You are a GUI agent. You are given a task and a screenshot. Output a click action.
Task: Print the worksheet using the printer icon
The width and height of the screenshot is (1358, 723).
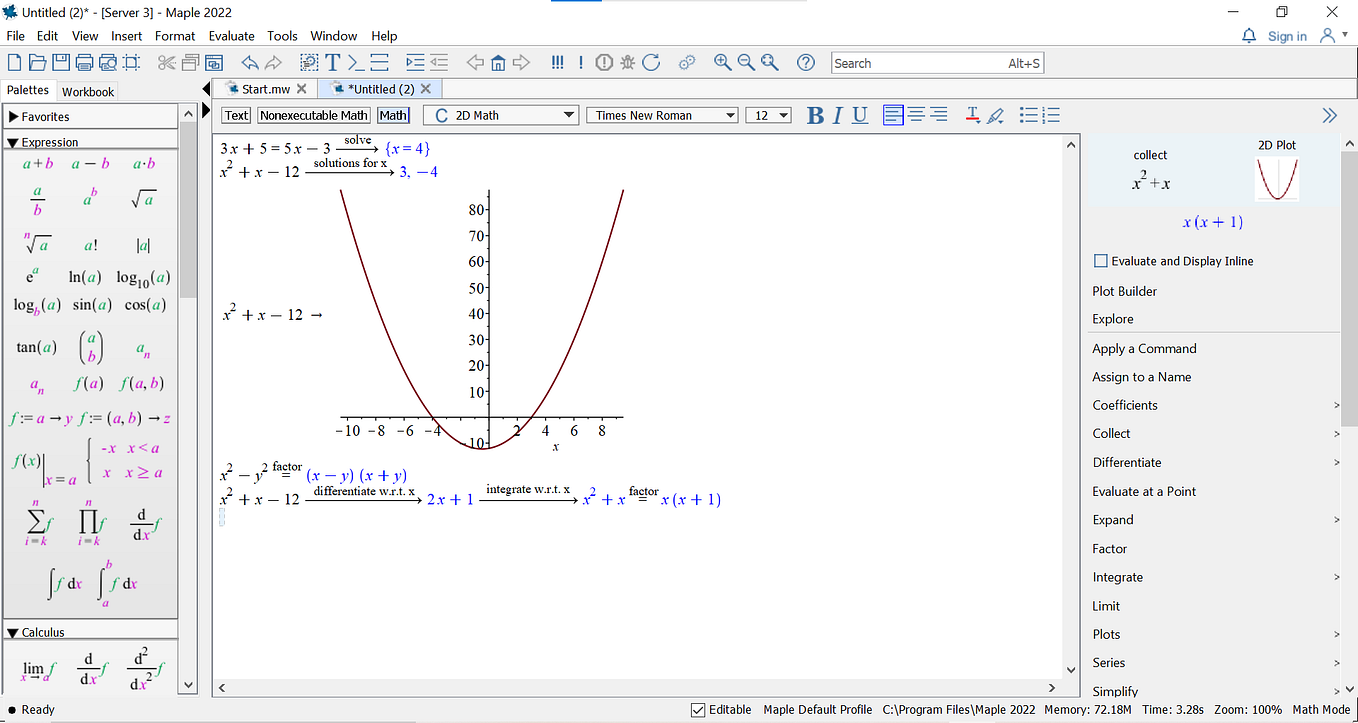(85, 63)
